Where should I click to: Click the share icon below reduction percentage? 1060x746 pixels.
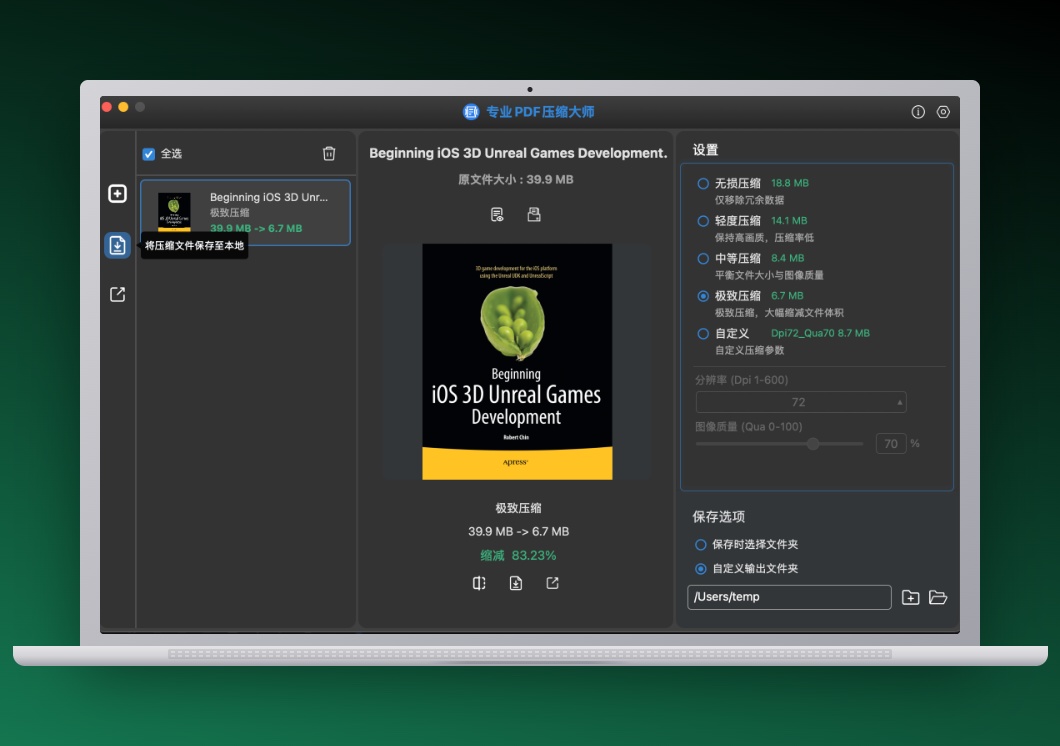pyautogui.click(x=552, y=583)
